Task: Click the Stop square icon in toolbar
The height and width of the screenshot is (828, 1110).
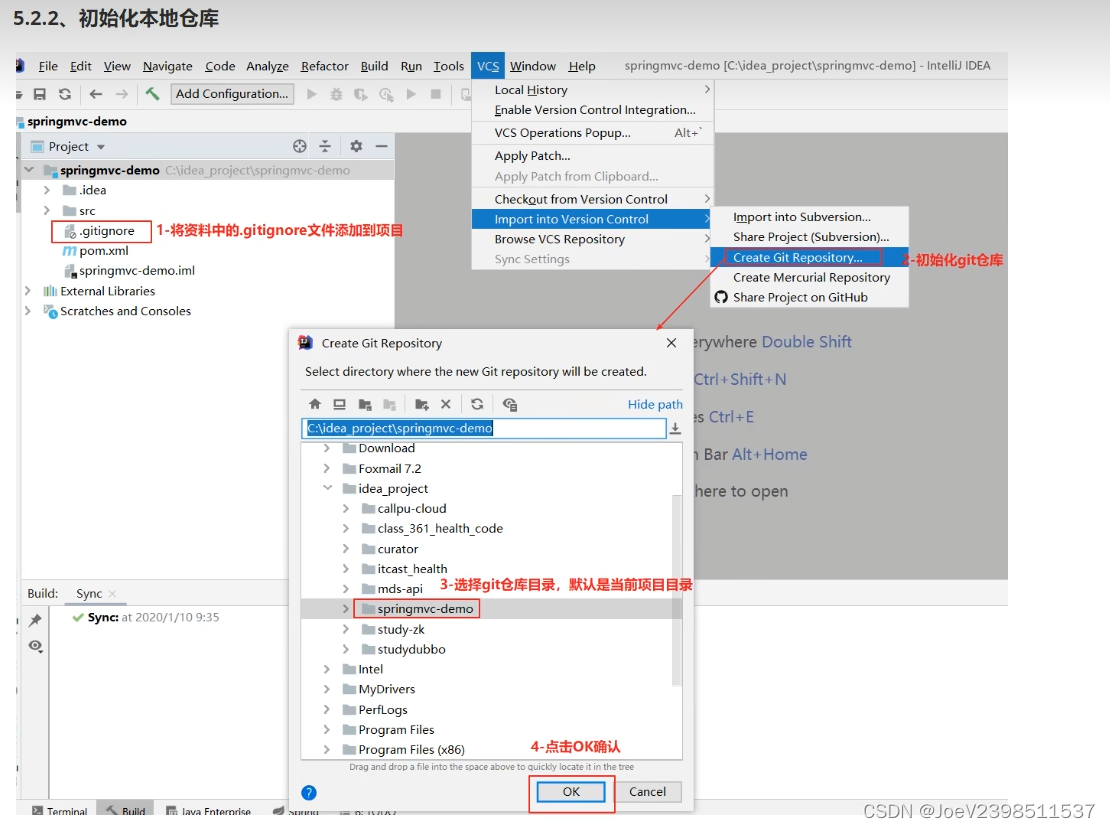Action: click(436, 94)
